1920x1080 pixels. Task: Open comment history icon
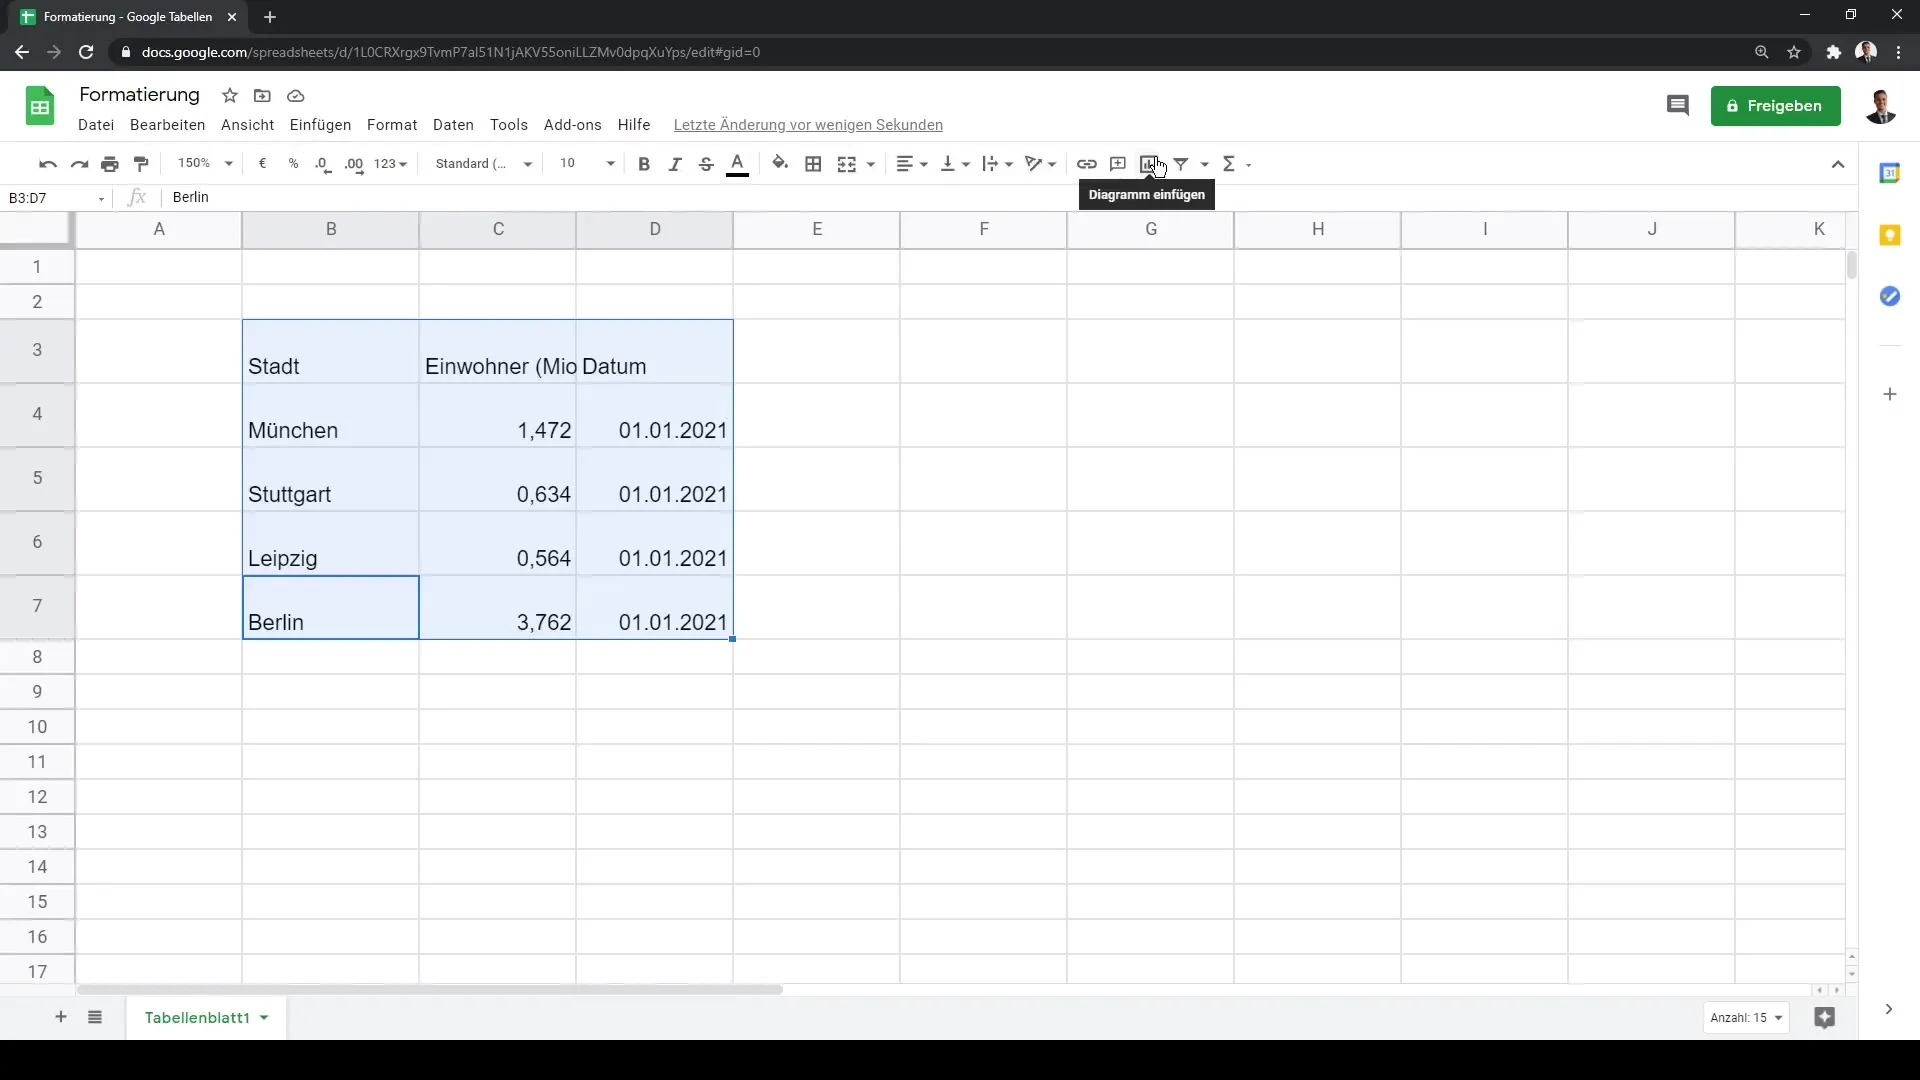1677,106
